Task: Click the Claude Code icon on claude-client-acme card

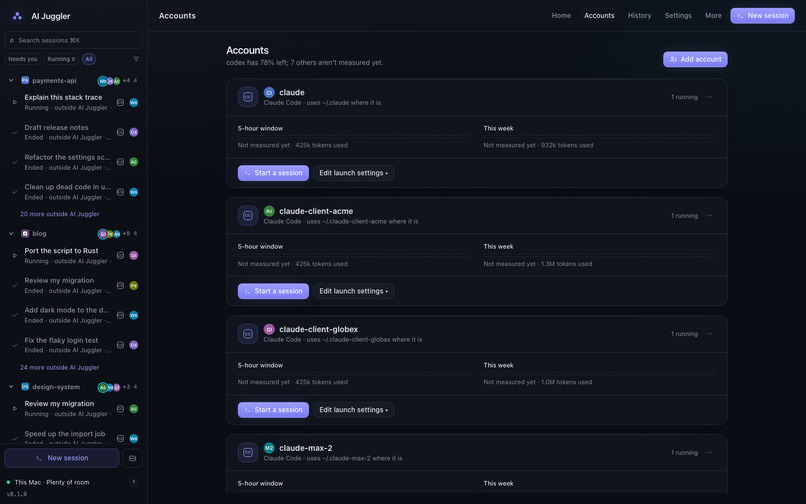Action: [248, 216]
